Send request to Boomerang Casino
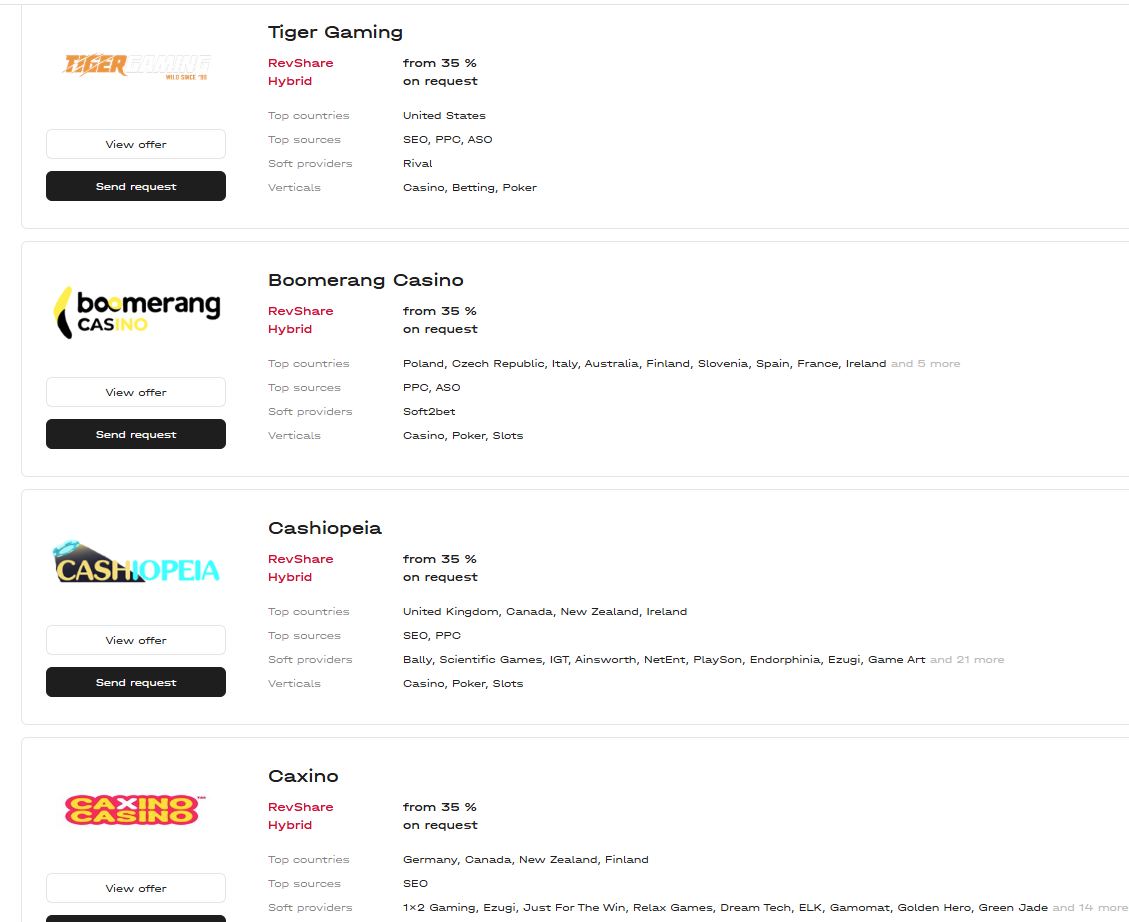This screenshot has width=1129, height=922. point(136,434)
